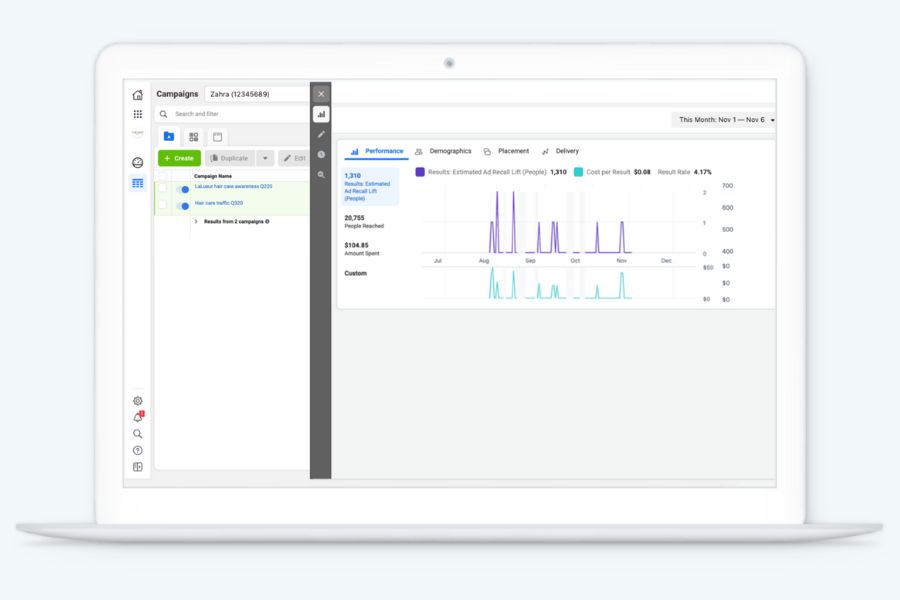
Task: Click the Campaigns panel title
Action: point(177,94)
